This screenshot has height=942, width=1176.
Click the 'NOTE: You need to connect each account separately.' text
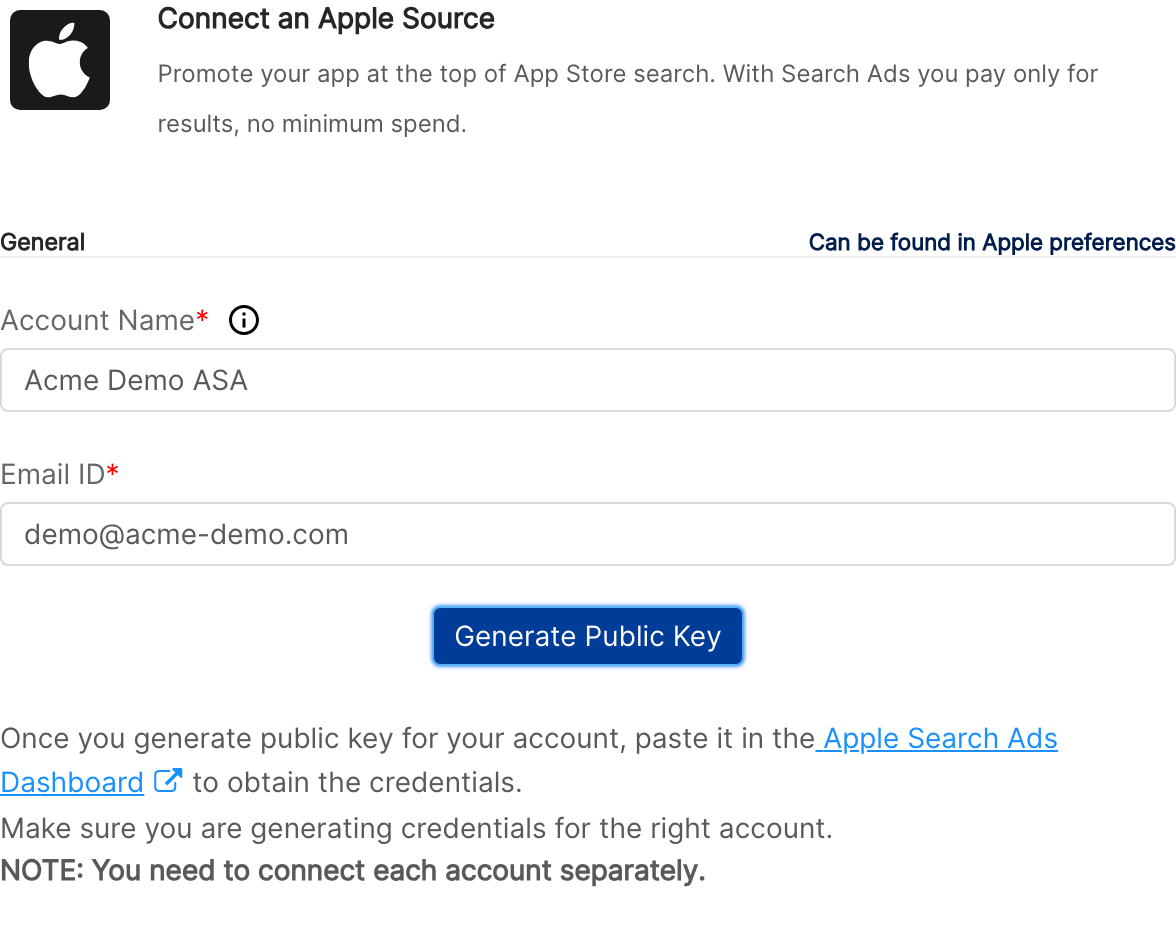353,871
